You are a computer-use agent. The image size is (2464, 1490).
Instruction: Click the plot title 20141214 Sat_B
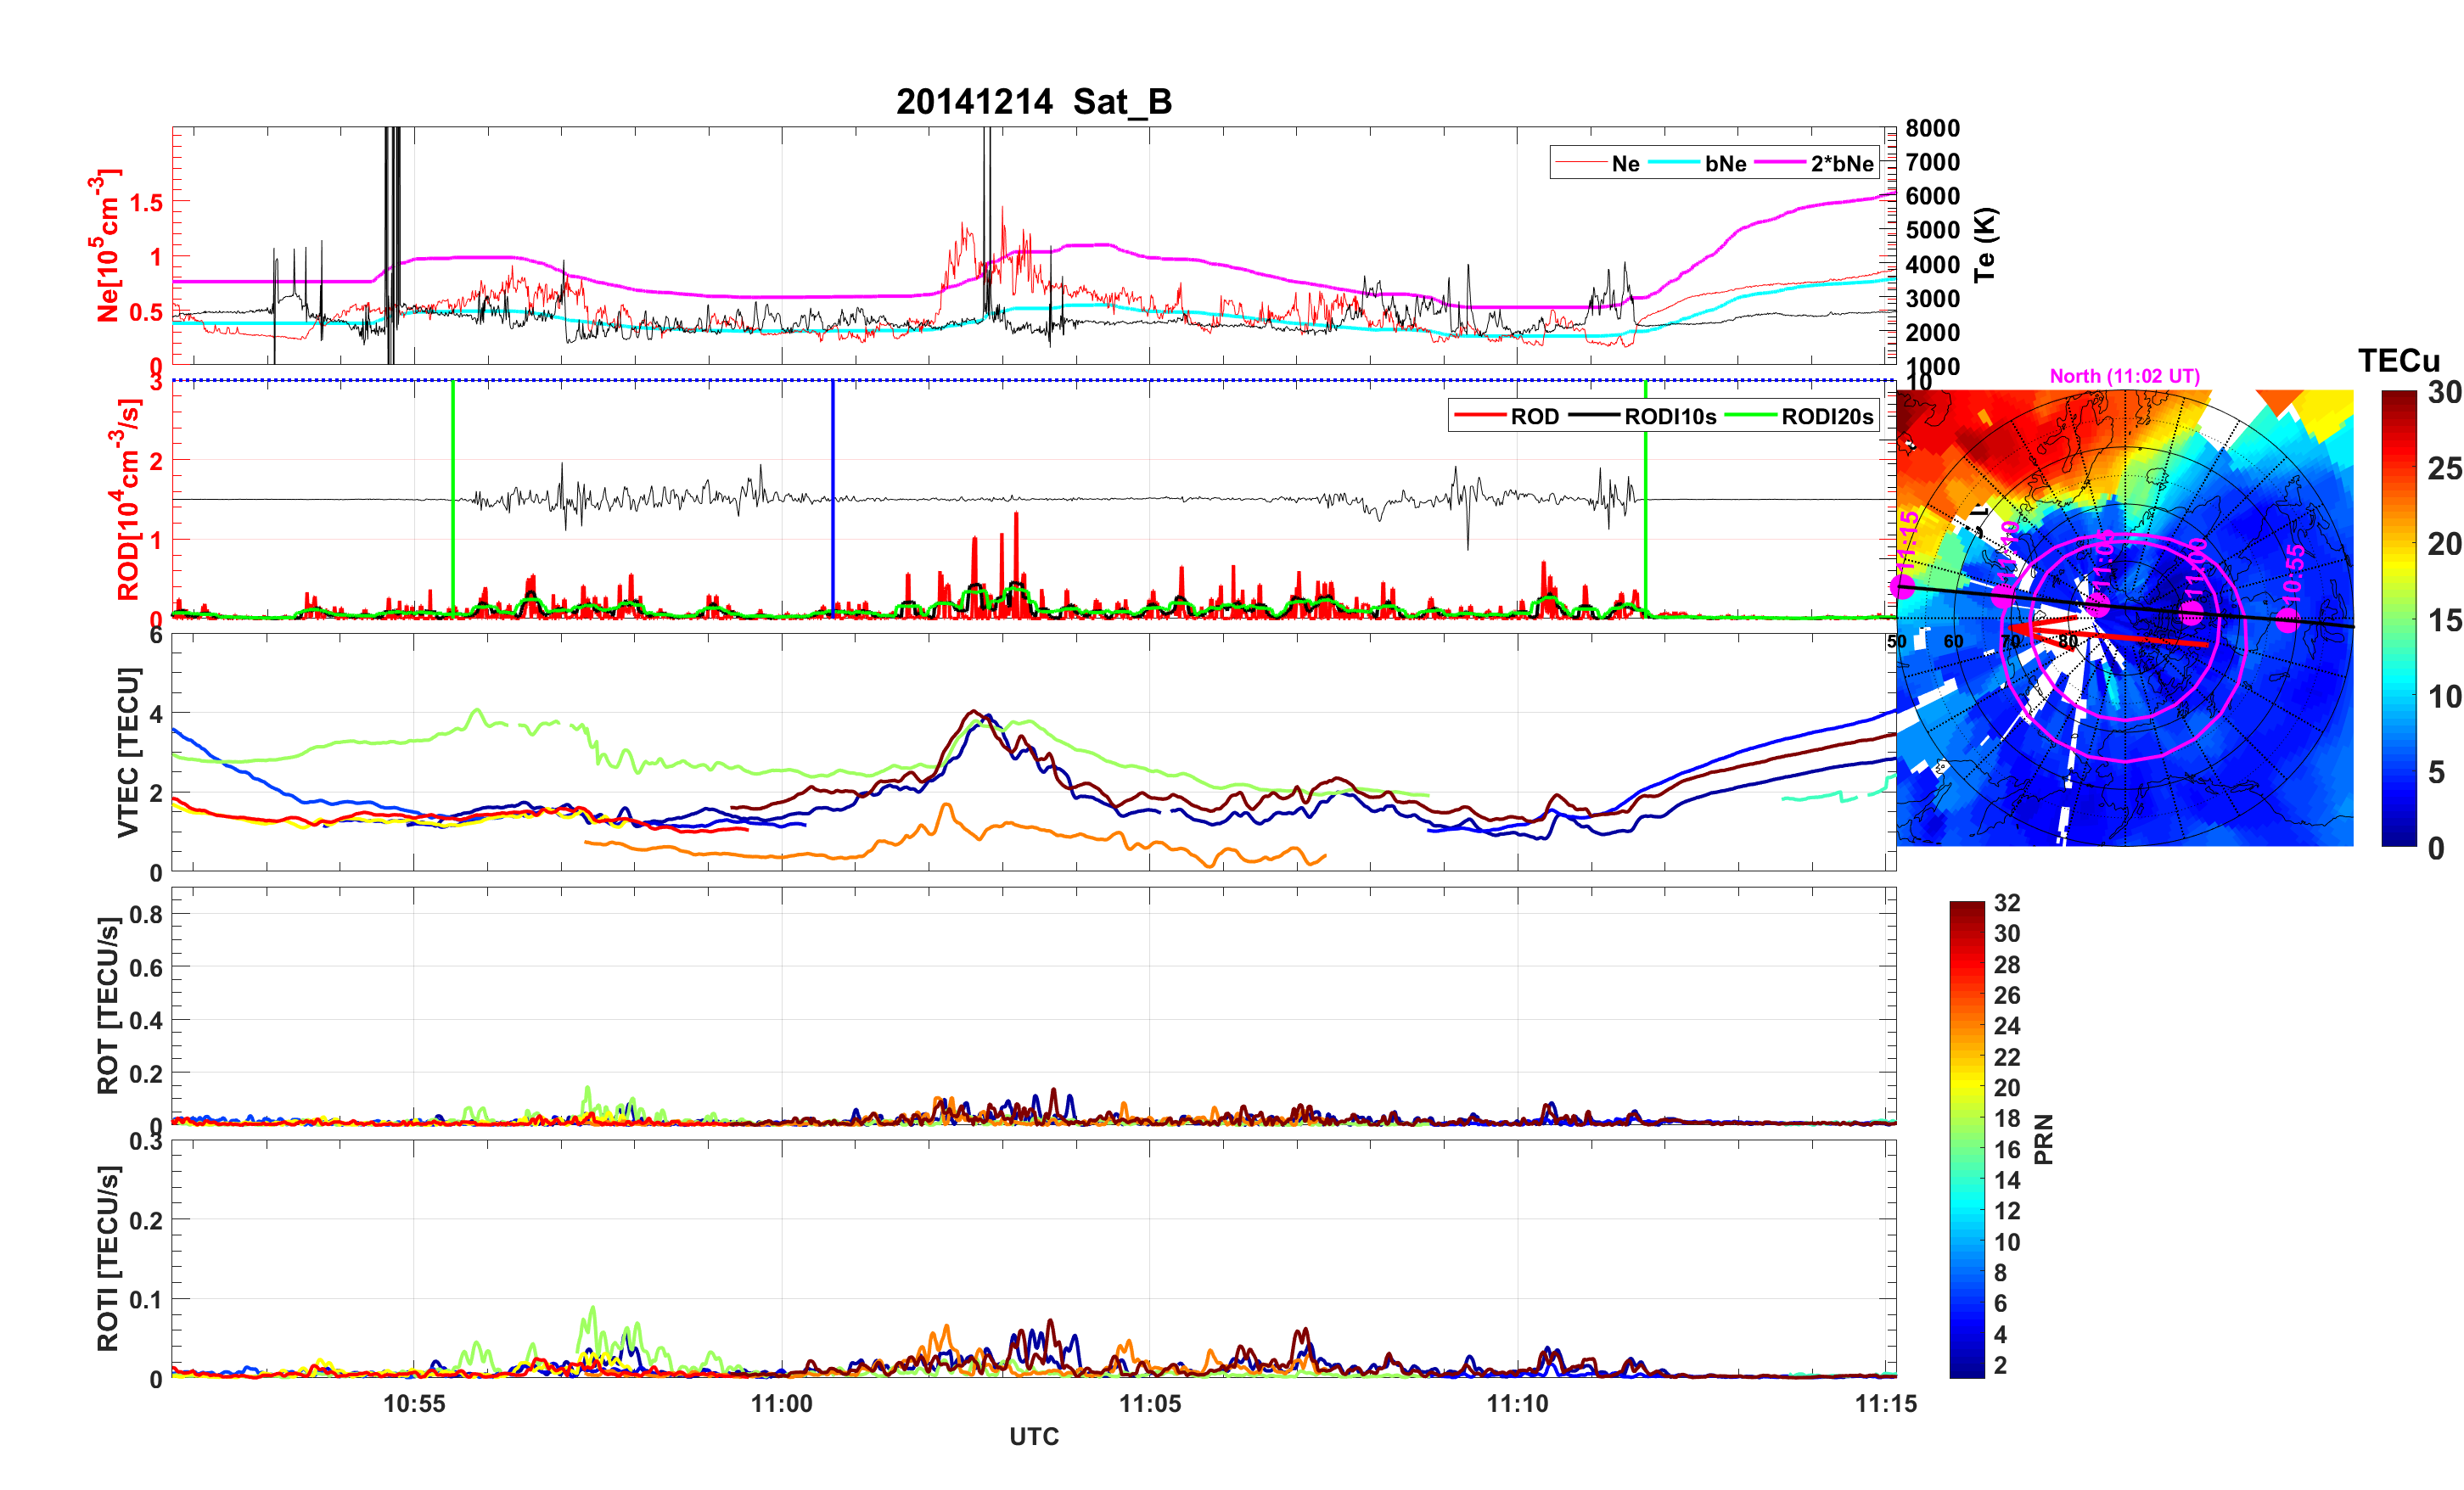pos(1033,102)
